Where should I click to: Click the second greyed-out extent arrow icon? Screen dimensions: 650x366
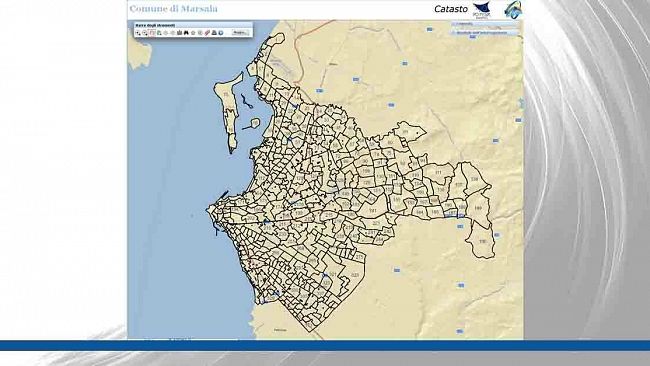pyautogui.click(x=172, y=33)
